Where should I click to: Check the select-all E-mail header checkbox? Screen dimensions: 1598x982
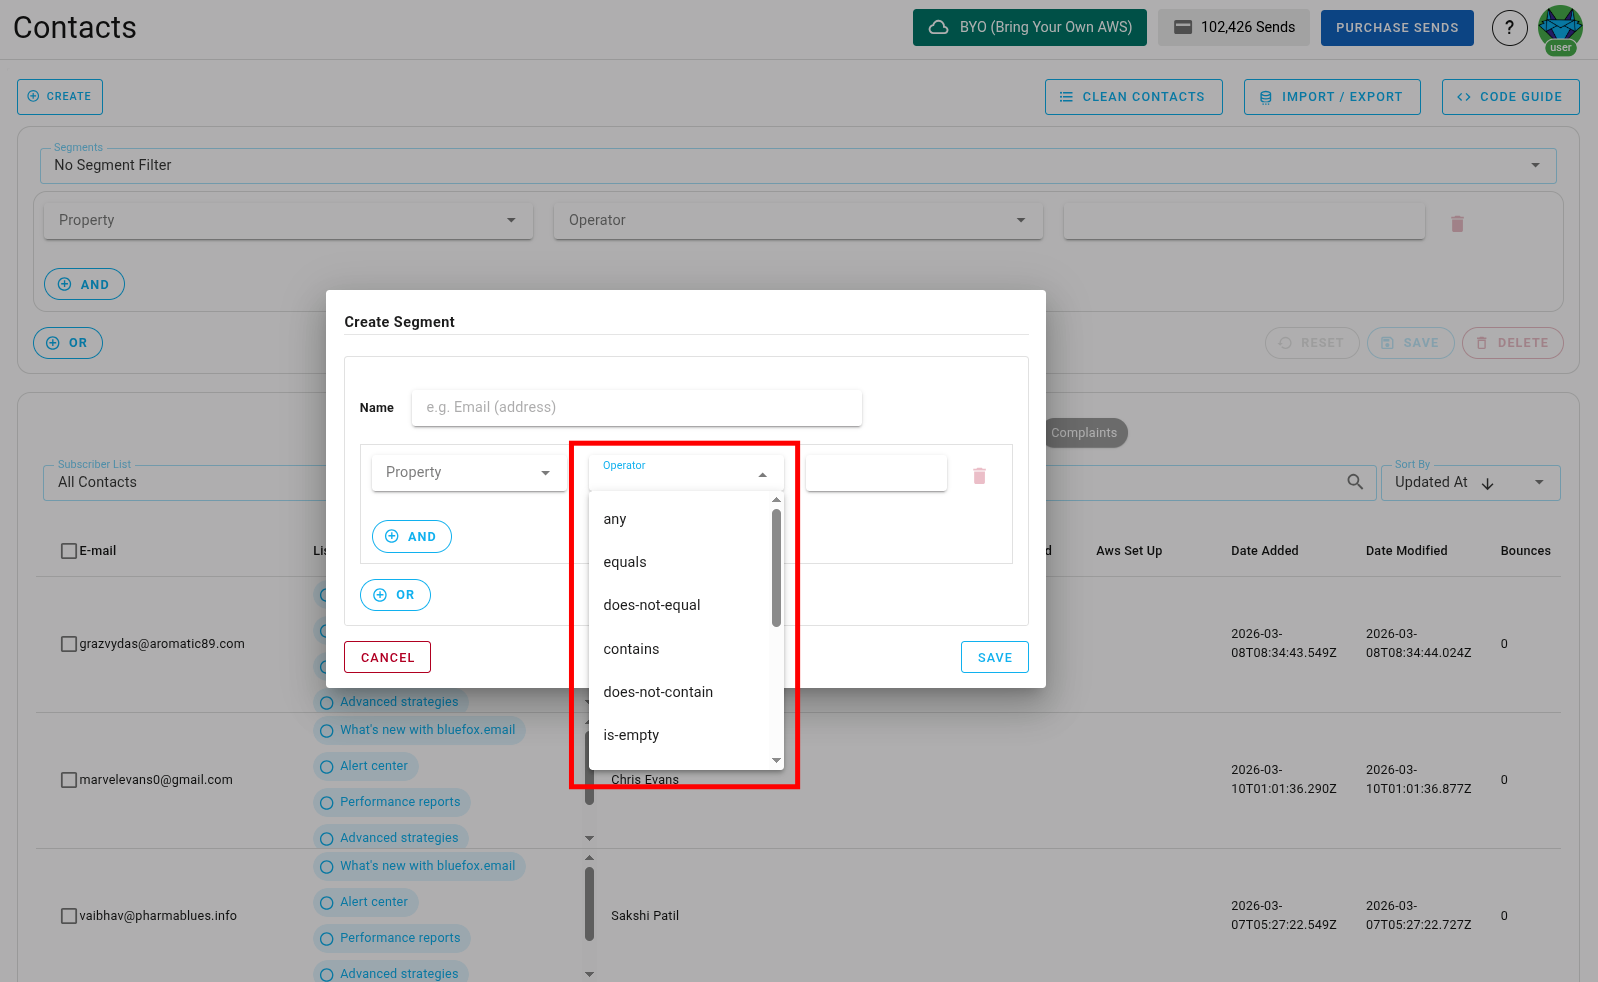[69, 551]
